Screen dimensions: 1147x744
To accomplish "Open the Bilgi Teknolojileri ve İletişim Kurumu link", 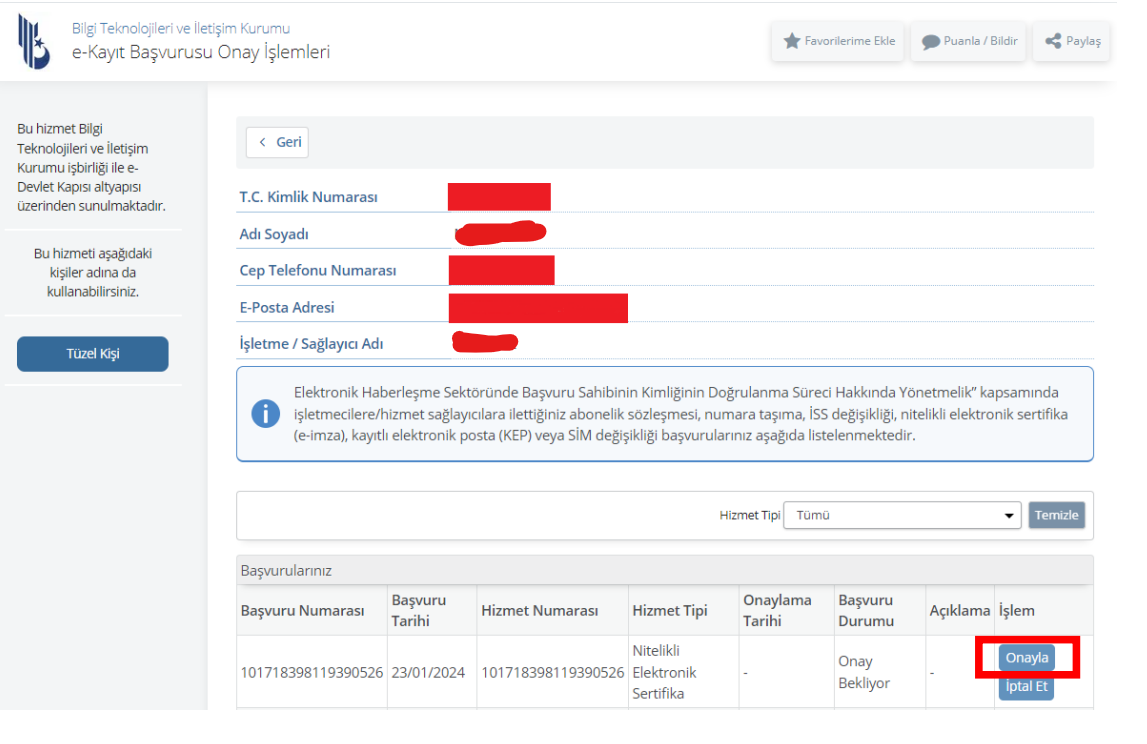I will (x=181, y=28).
